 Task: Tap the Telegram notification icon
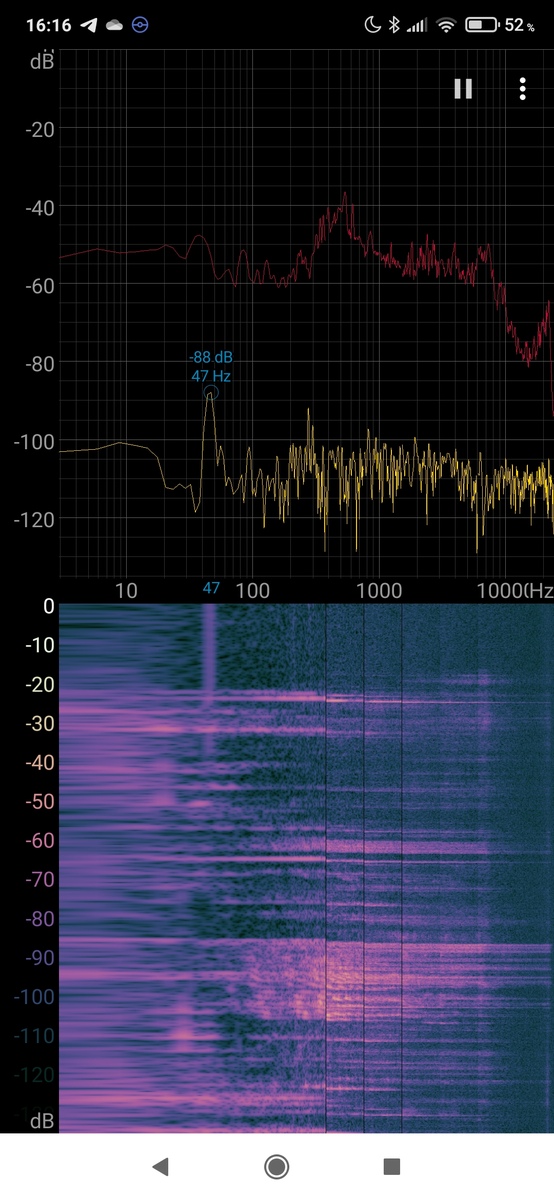89,25
